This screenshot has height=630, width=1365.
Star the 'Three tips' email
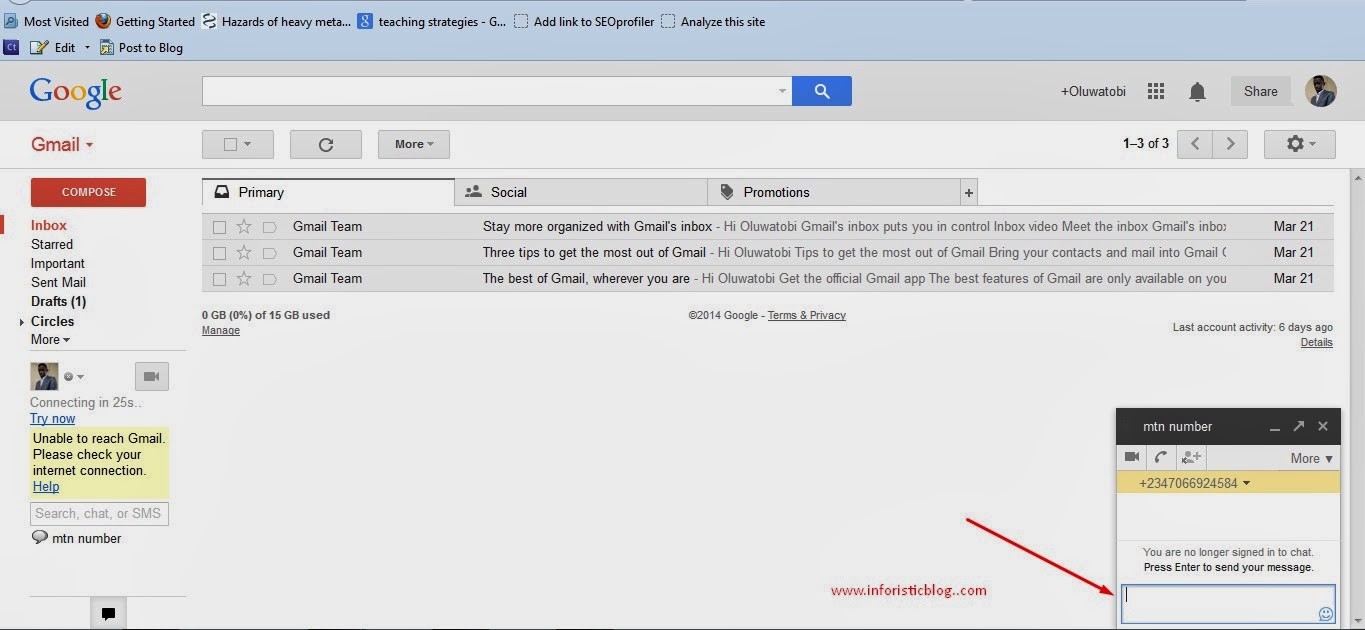243,253
